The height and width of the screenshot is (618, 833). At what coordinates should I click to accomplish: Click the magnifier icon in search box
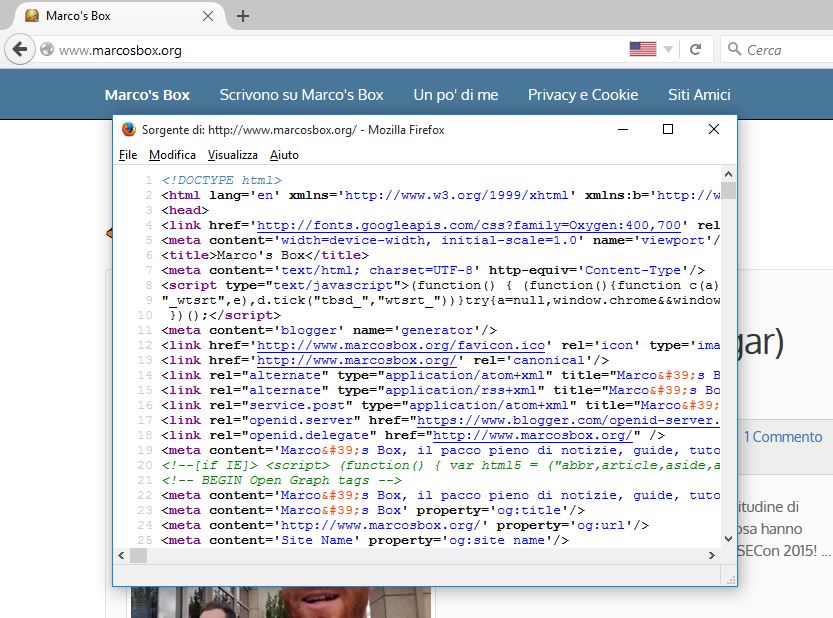pyautogui.click(x=735, y=49)
